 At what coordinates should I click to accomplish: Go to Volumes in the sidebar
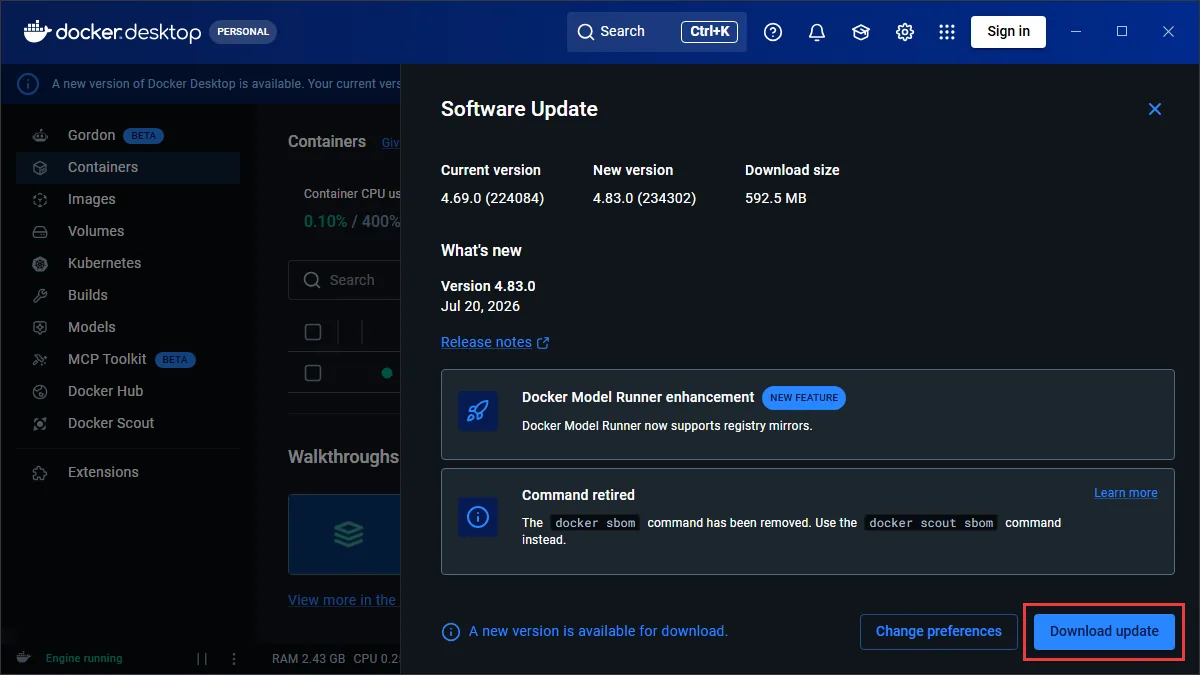tap(128, 231)
